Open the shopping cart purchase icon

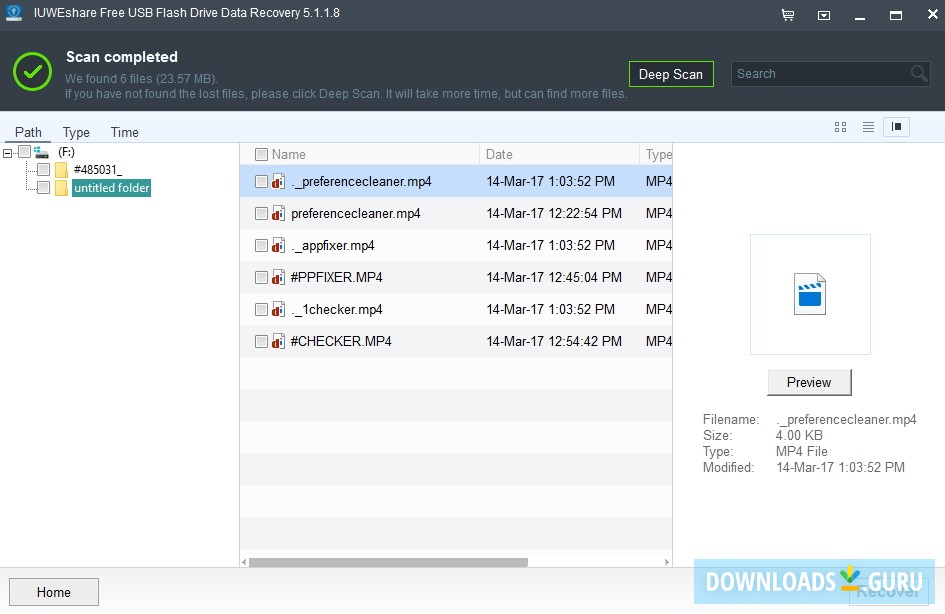(x=788, y=15)
